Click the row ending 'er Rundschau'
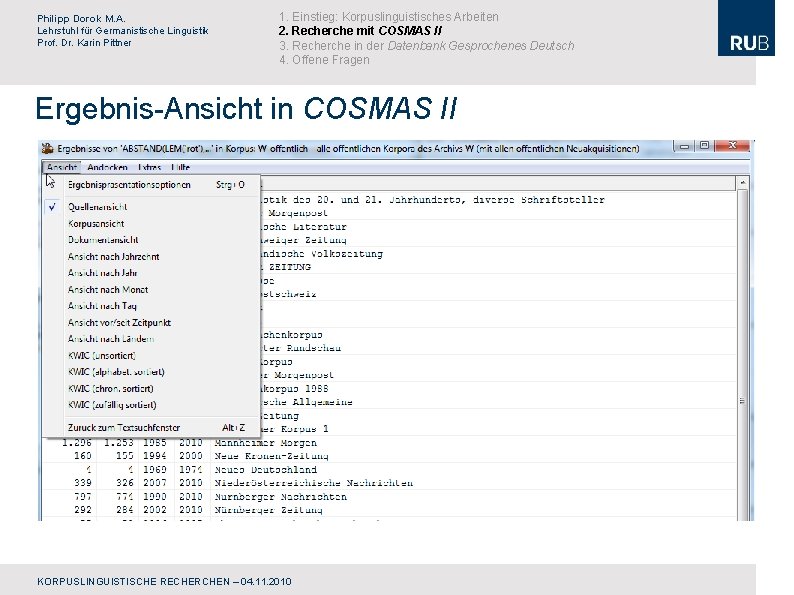The width and height of the screenshot is (794, 595). coord(497,348)
